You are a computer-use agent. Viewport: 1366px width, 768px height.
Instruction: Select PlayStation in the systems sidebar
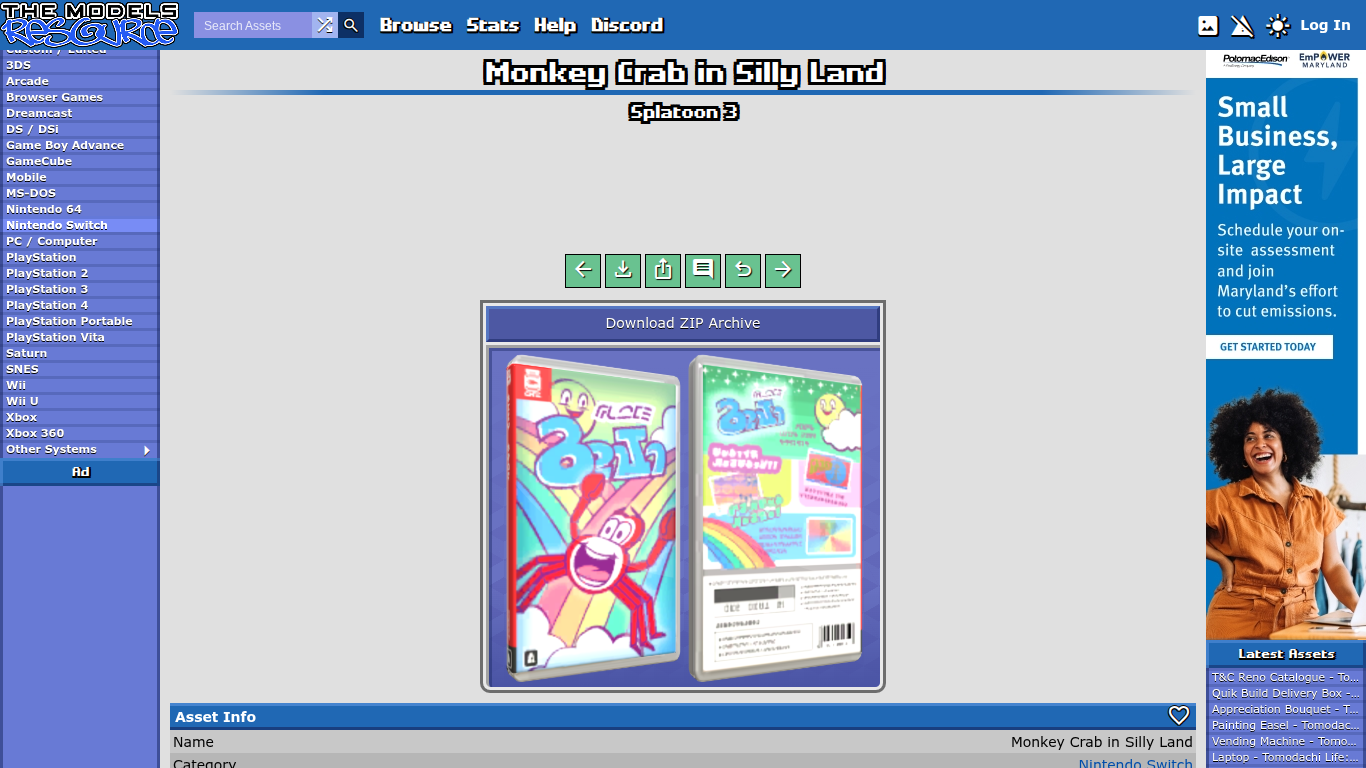click(80, 257)
